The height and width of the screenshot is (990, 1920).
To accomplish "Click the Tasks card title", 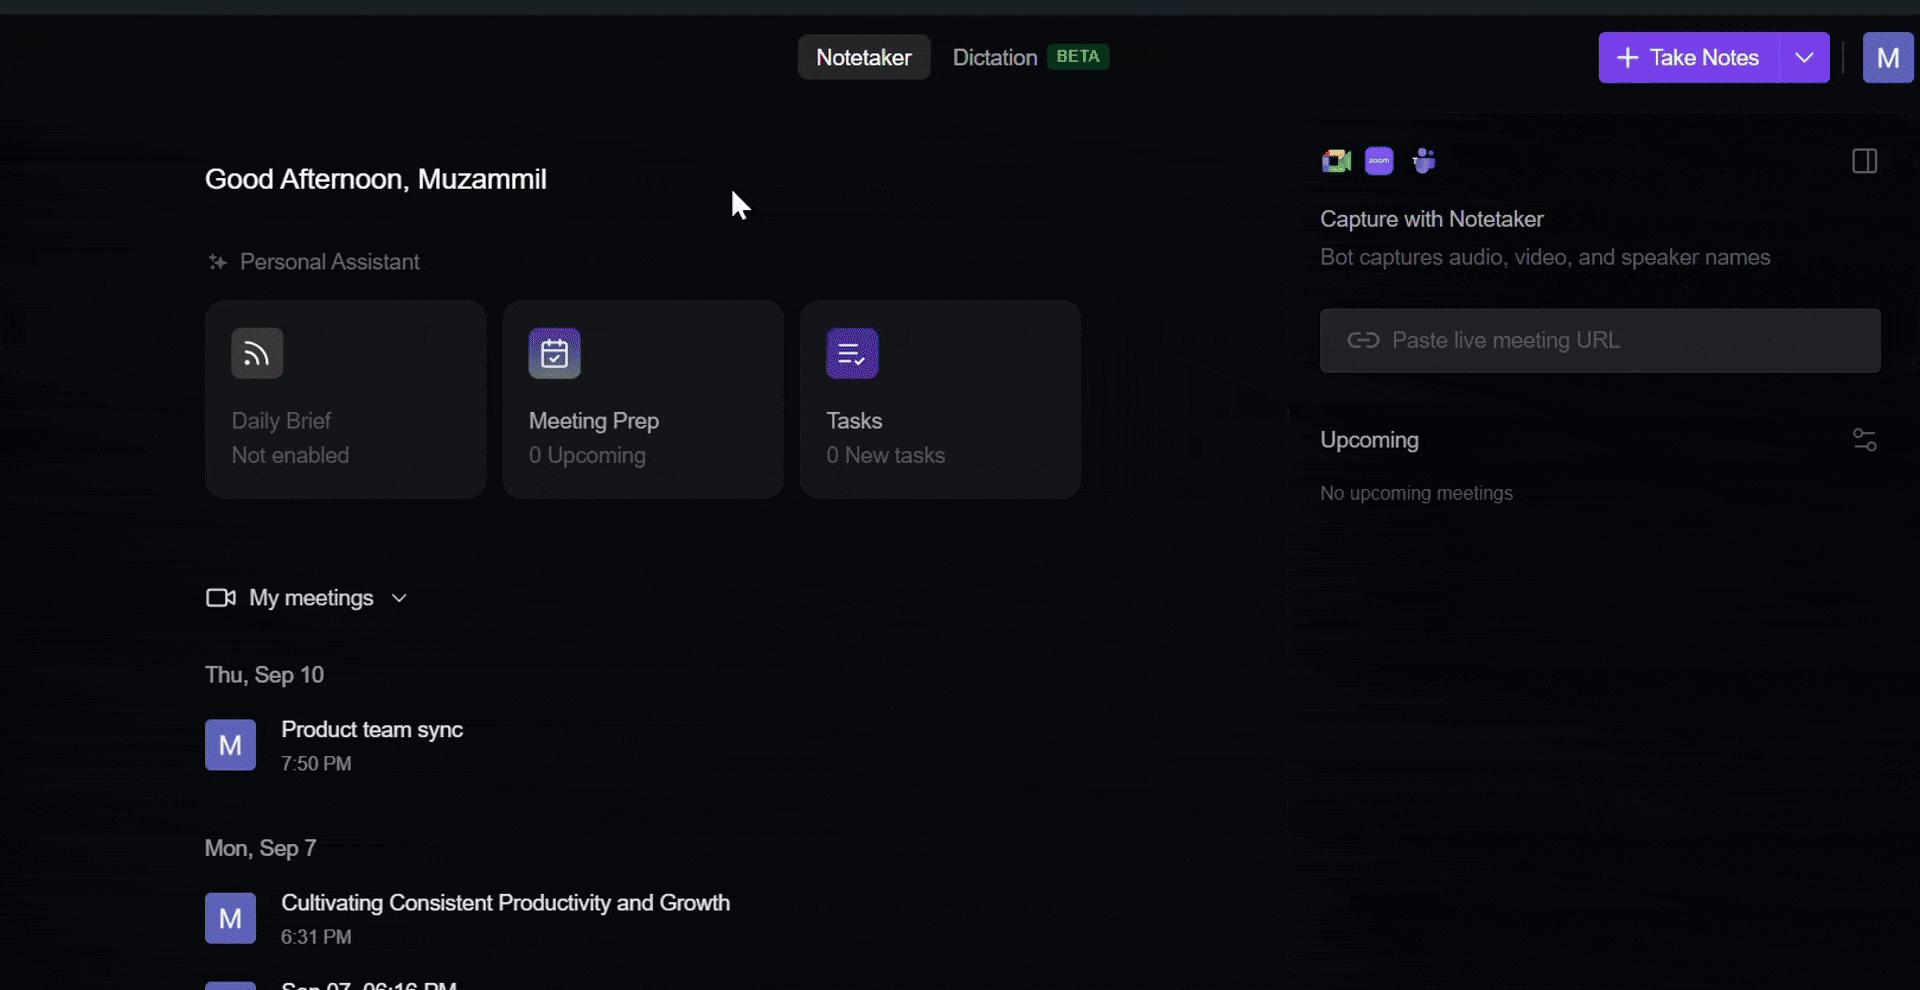I will [x=854, y=421].
